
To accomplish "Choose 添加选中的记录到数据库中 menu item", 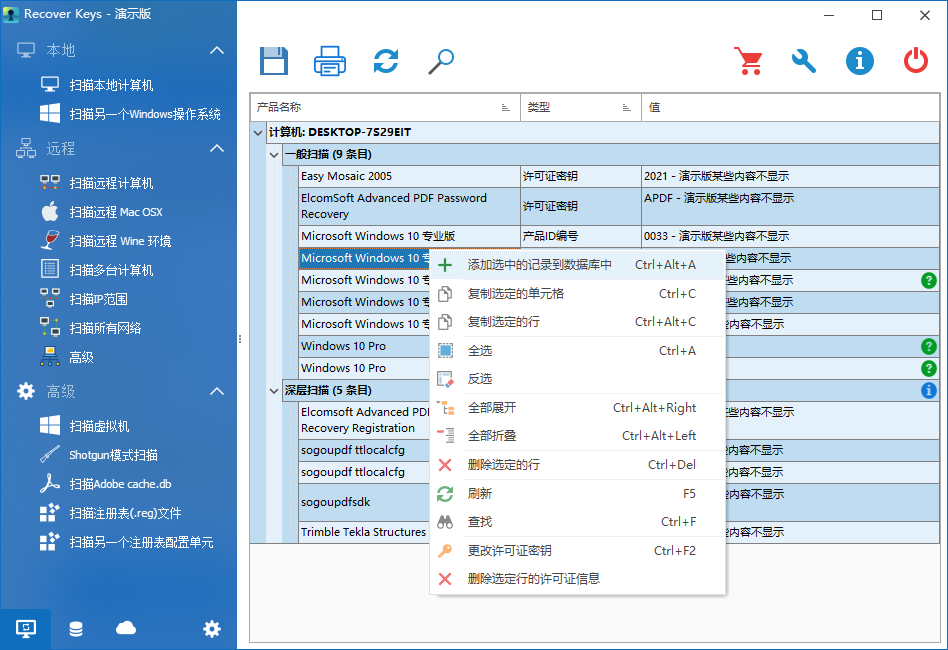I will pos(577,265).
